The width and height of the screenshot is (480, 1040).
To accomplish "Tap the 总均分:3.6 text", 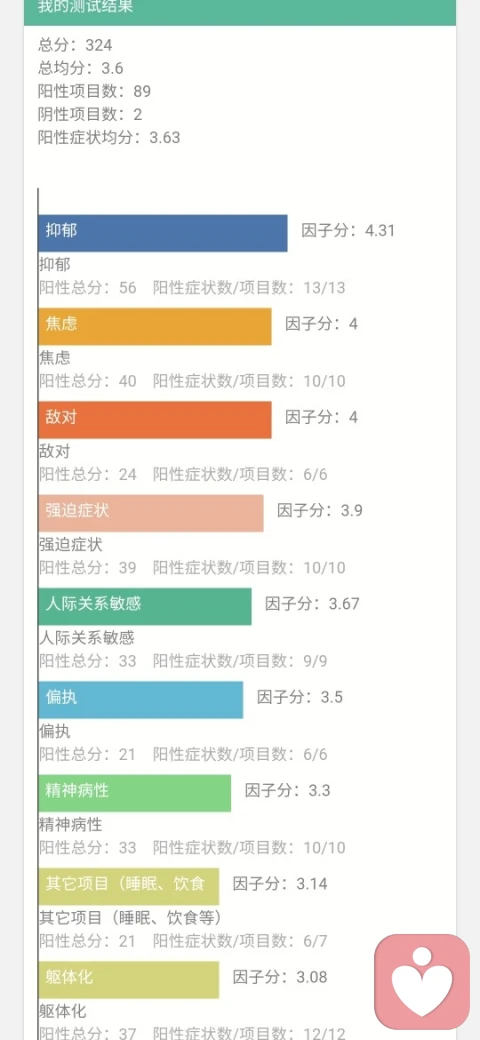I will coord(81,68).
